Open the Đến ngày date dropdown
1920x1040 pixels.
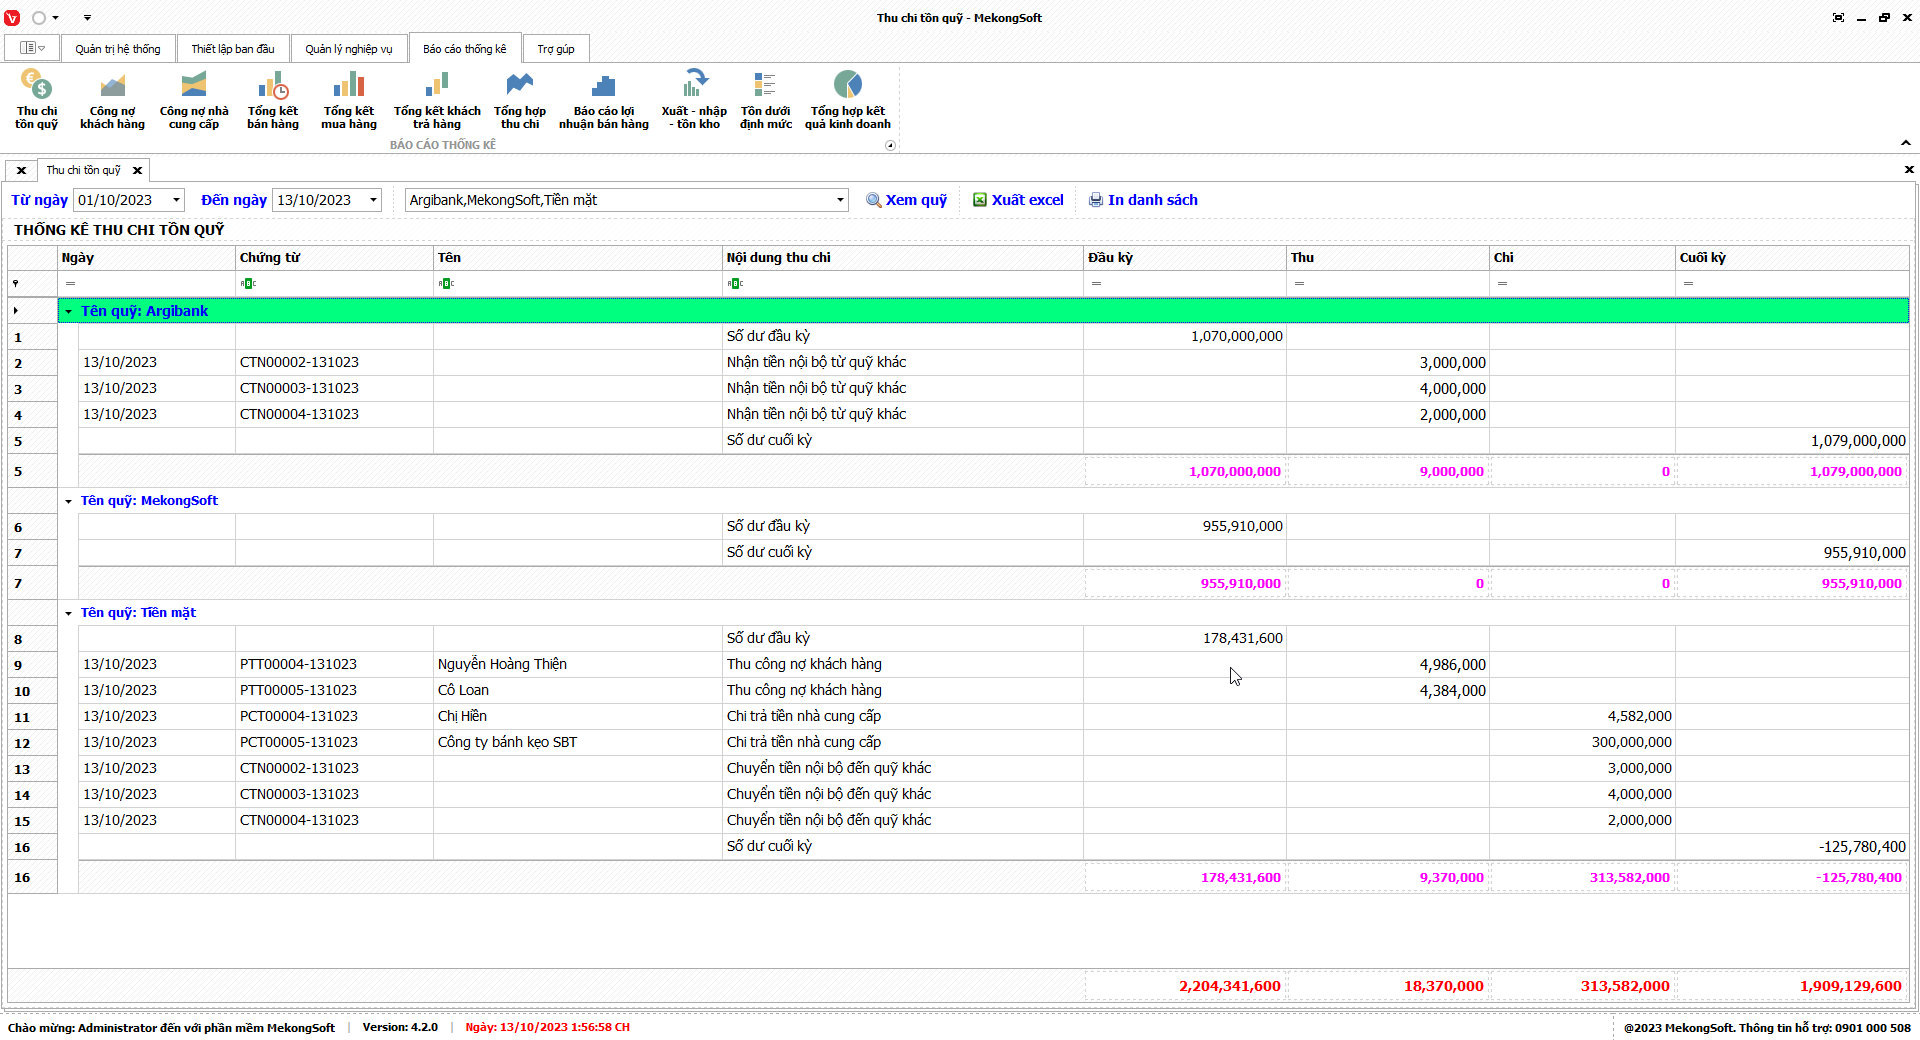pos(374,200)
